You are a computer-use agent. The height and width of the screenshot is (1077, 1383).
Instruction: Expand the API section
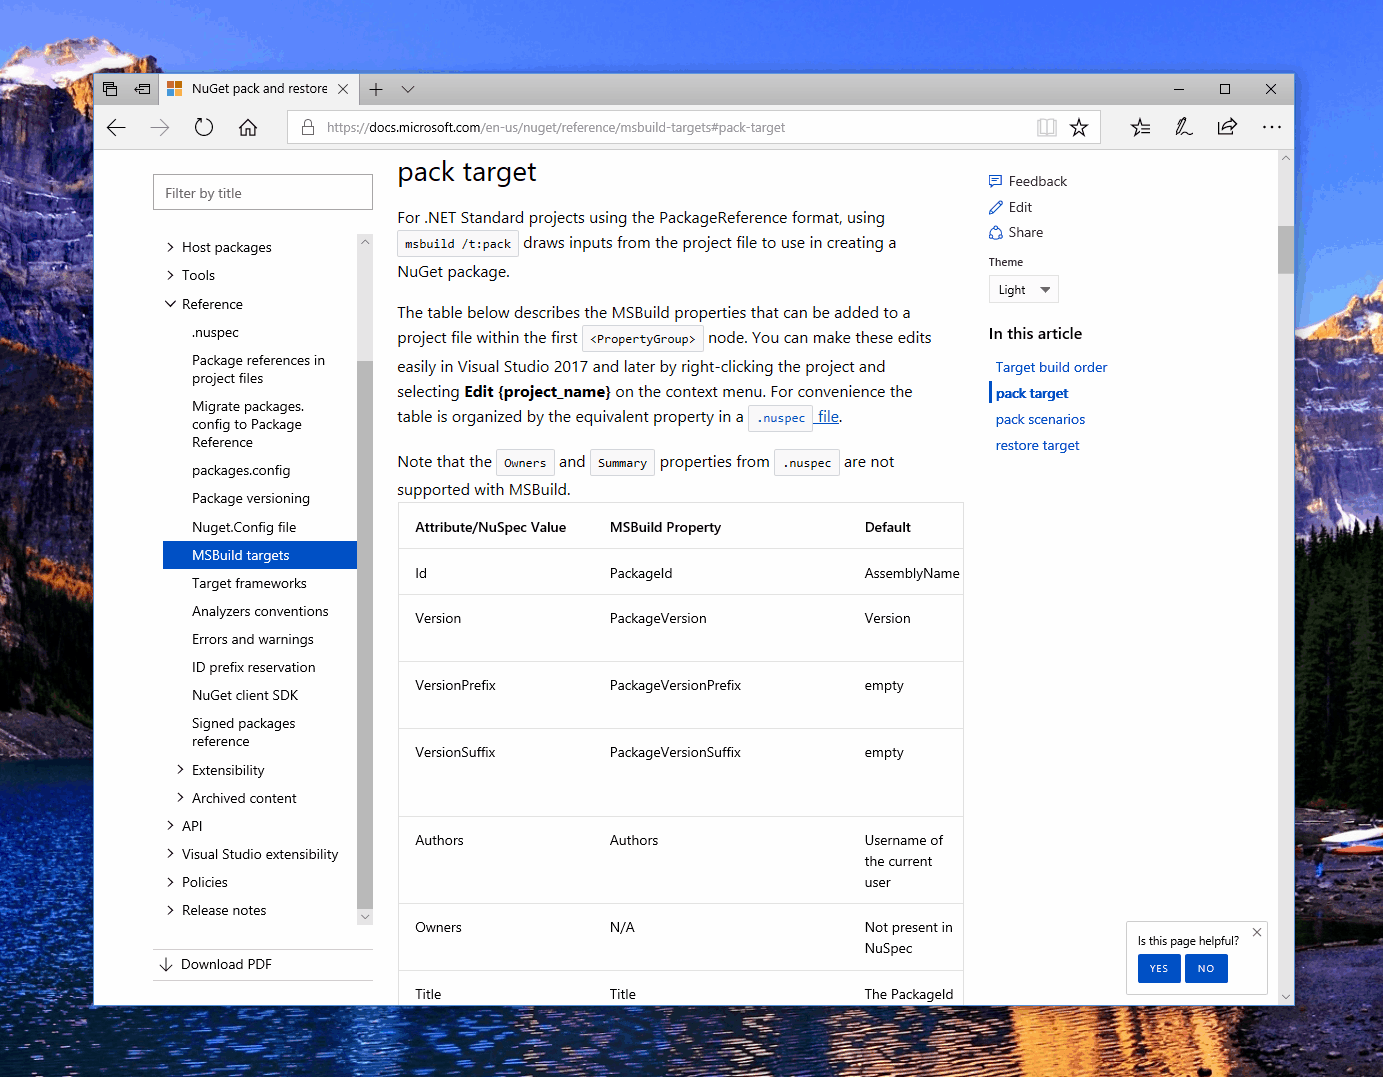[x=170, y=826]
